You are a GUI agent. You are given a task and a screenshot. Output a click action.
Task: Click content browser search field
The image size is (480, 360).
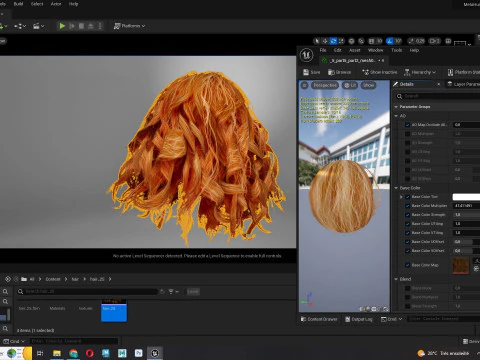click(88, 292)
